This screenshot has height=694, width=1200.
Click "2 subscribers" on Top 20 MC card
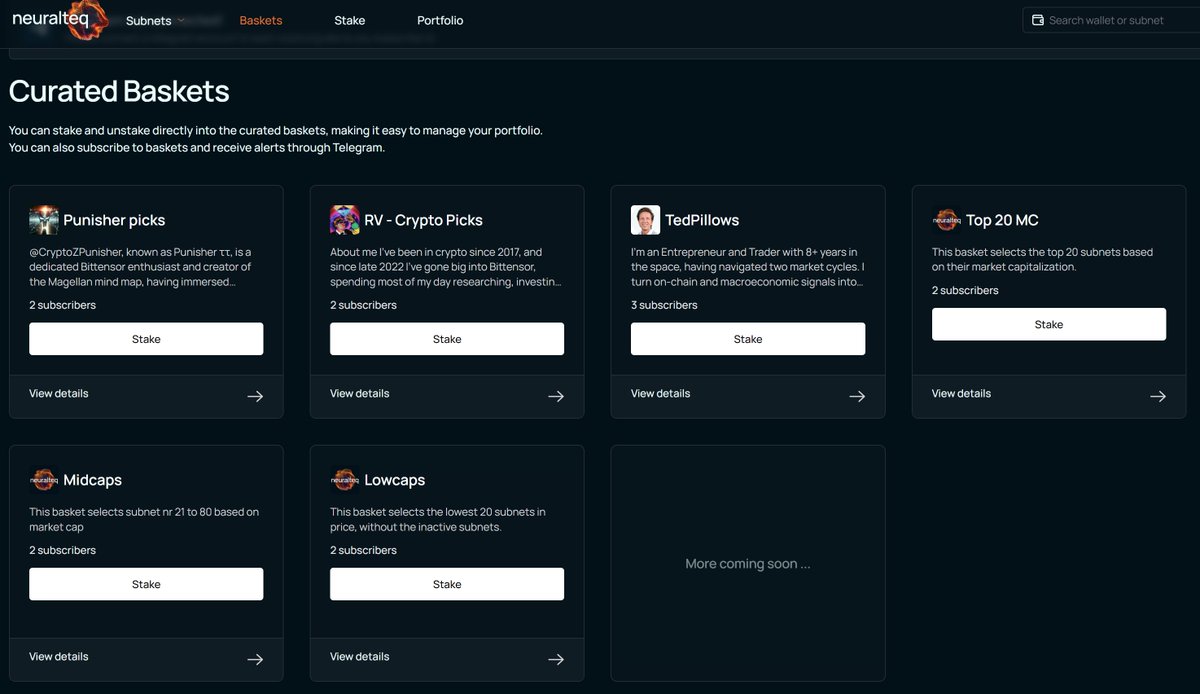(x=965, y=290)
